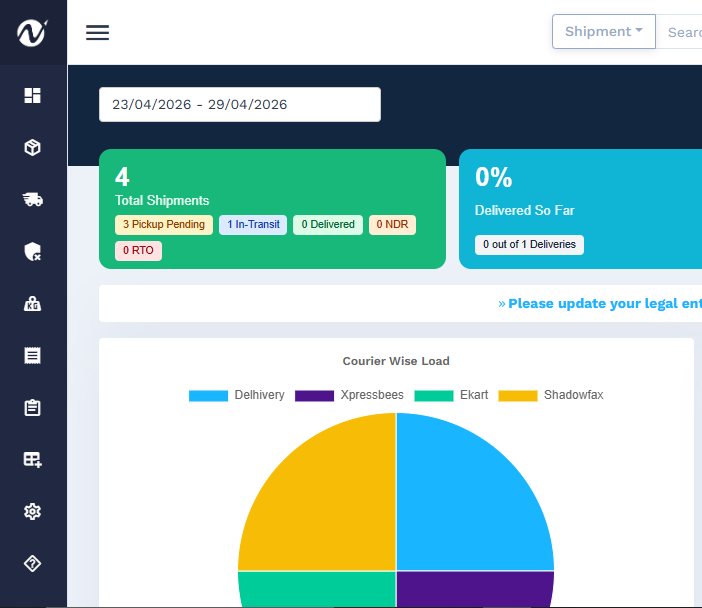Open the delivery truck sidebar icon
Viewport: 702px width, 608px height.
[33, 199]
